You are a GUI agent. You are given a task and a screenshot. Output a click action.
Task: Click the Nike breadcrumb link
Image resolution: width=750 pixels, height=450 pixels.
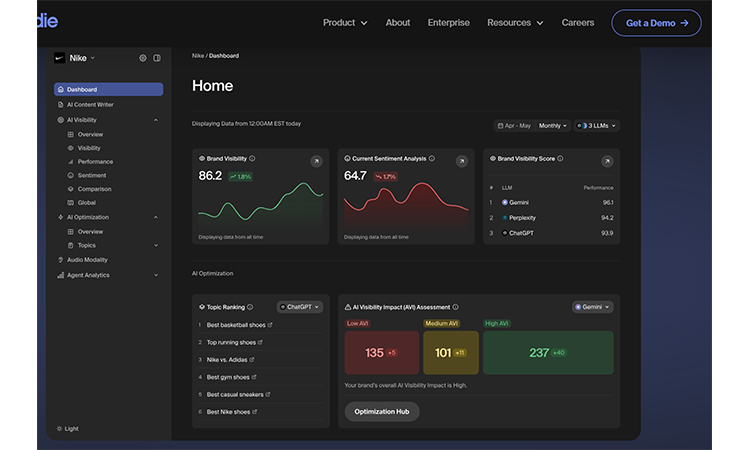pyautogui.click(x=198, y=56)
